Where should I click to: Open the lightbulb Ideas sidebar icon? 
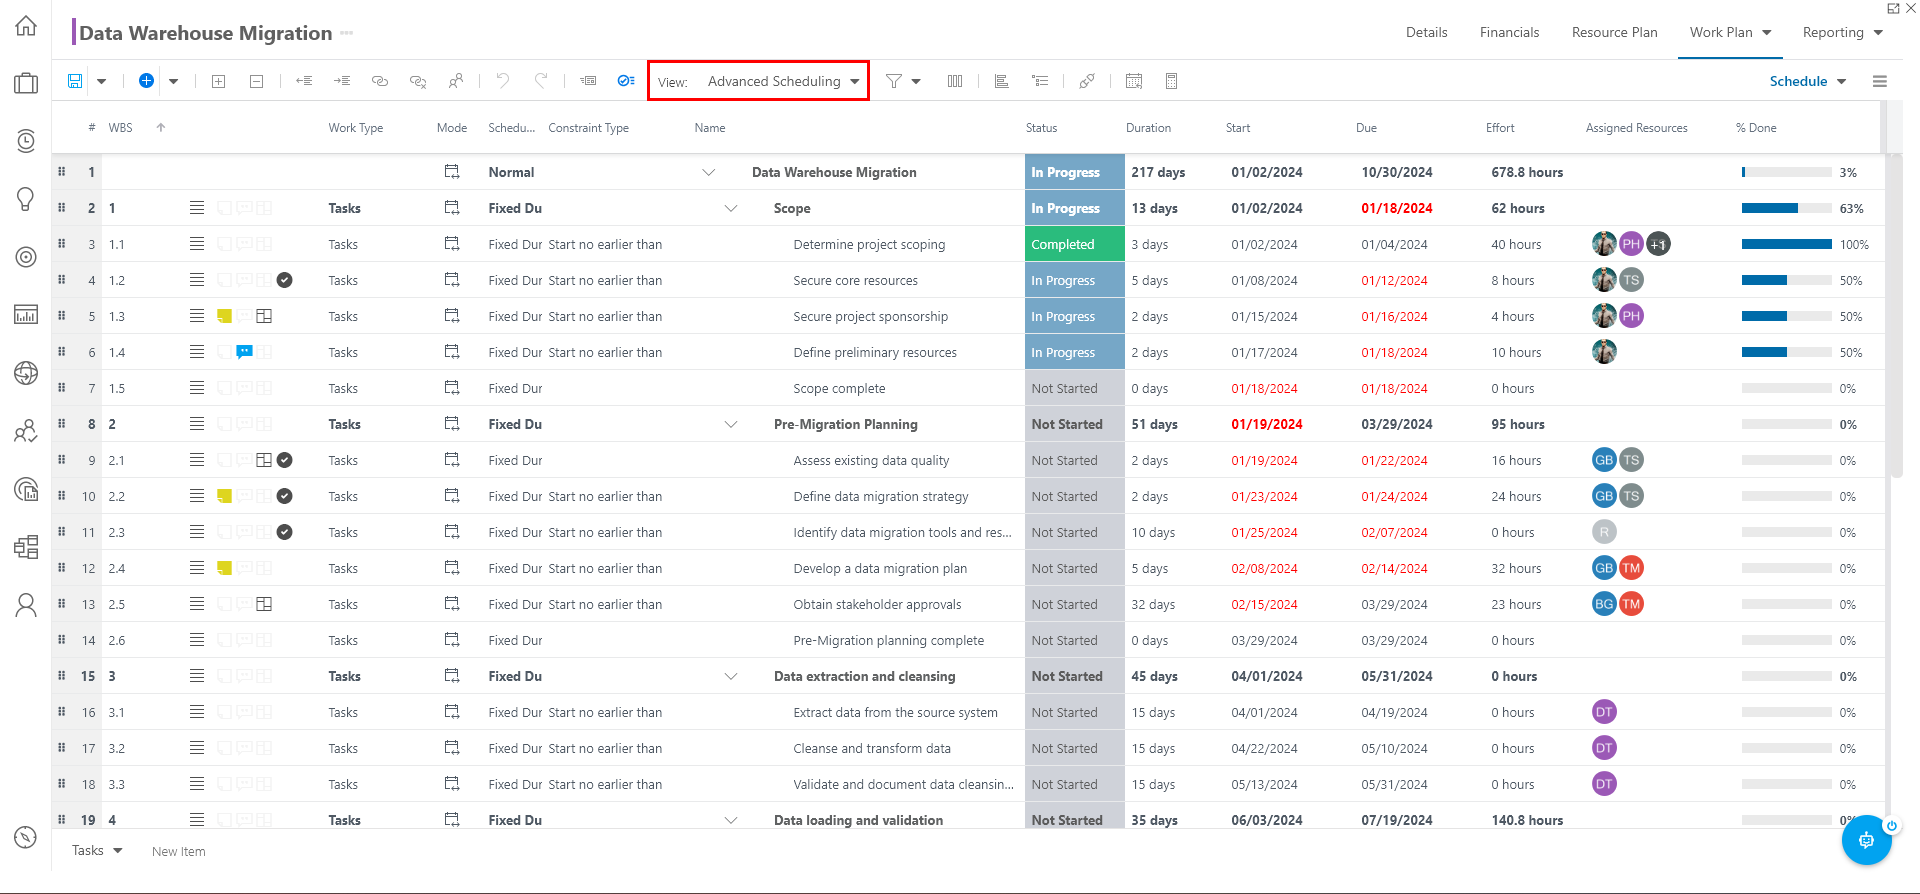tap(26, 199)
